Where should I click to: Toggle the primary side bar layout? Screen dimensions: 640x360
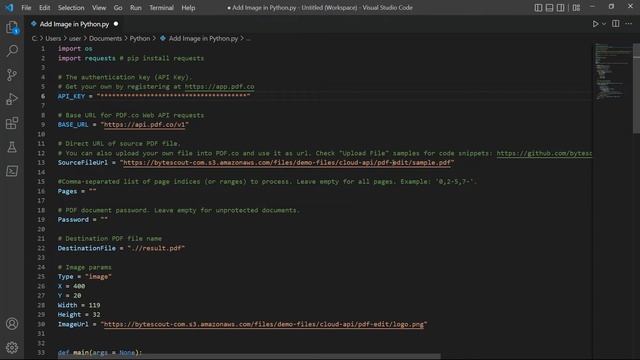pyautogui.click(x=538, y=7)
